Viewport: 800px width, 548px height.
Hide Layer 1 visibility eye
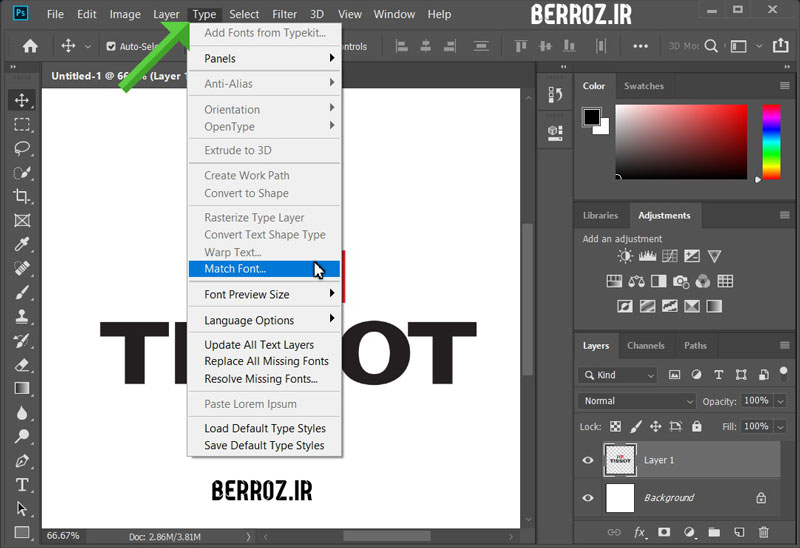(x=588, y=460)
